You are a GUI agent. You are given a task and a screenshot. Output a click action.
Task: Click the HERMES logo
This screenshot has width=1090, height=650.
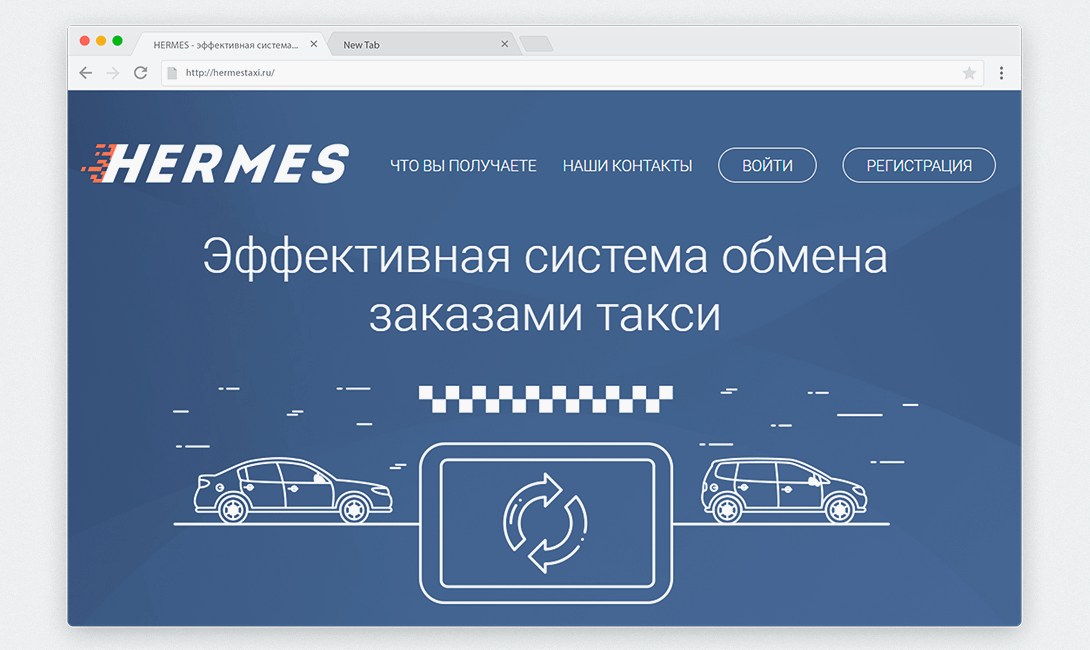(215, 164)
